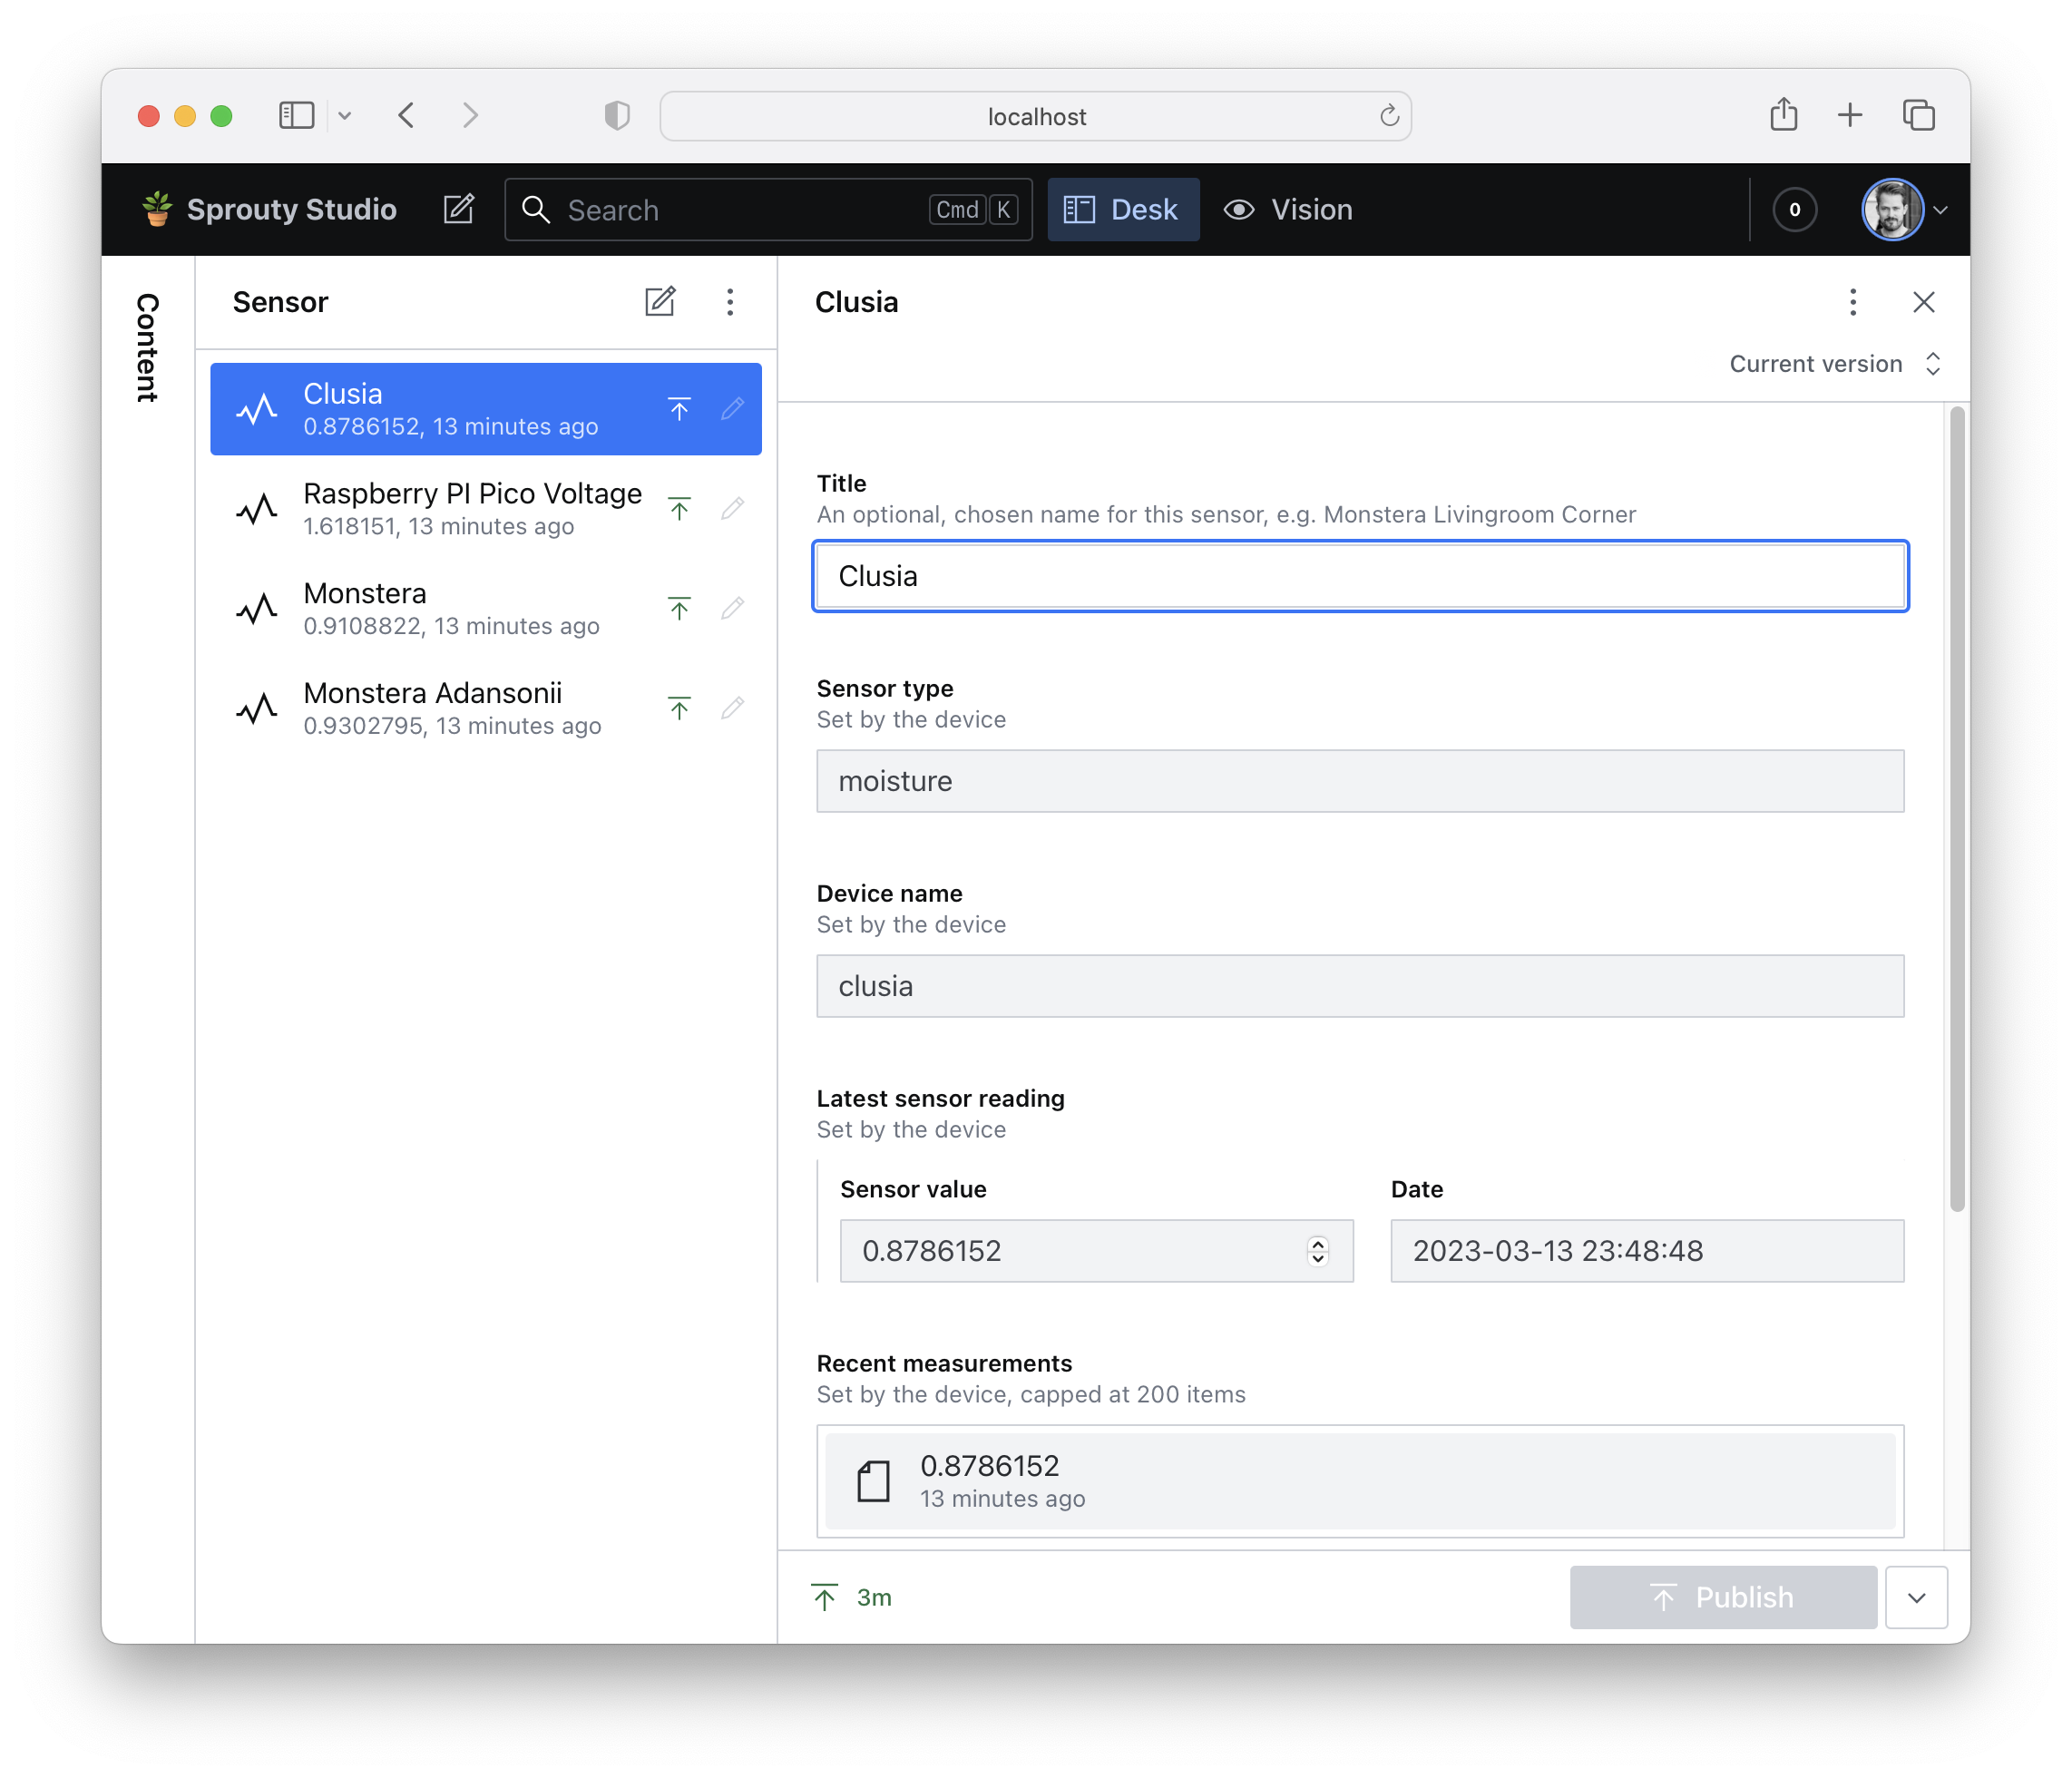This screenshot has width=2072, height=1778.
Task: Click the close panel button for Clusia
Action: click(1926, 301)
